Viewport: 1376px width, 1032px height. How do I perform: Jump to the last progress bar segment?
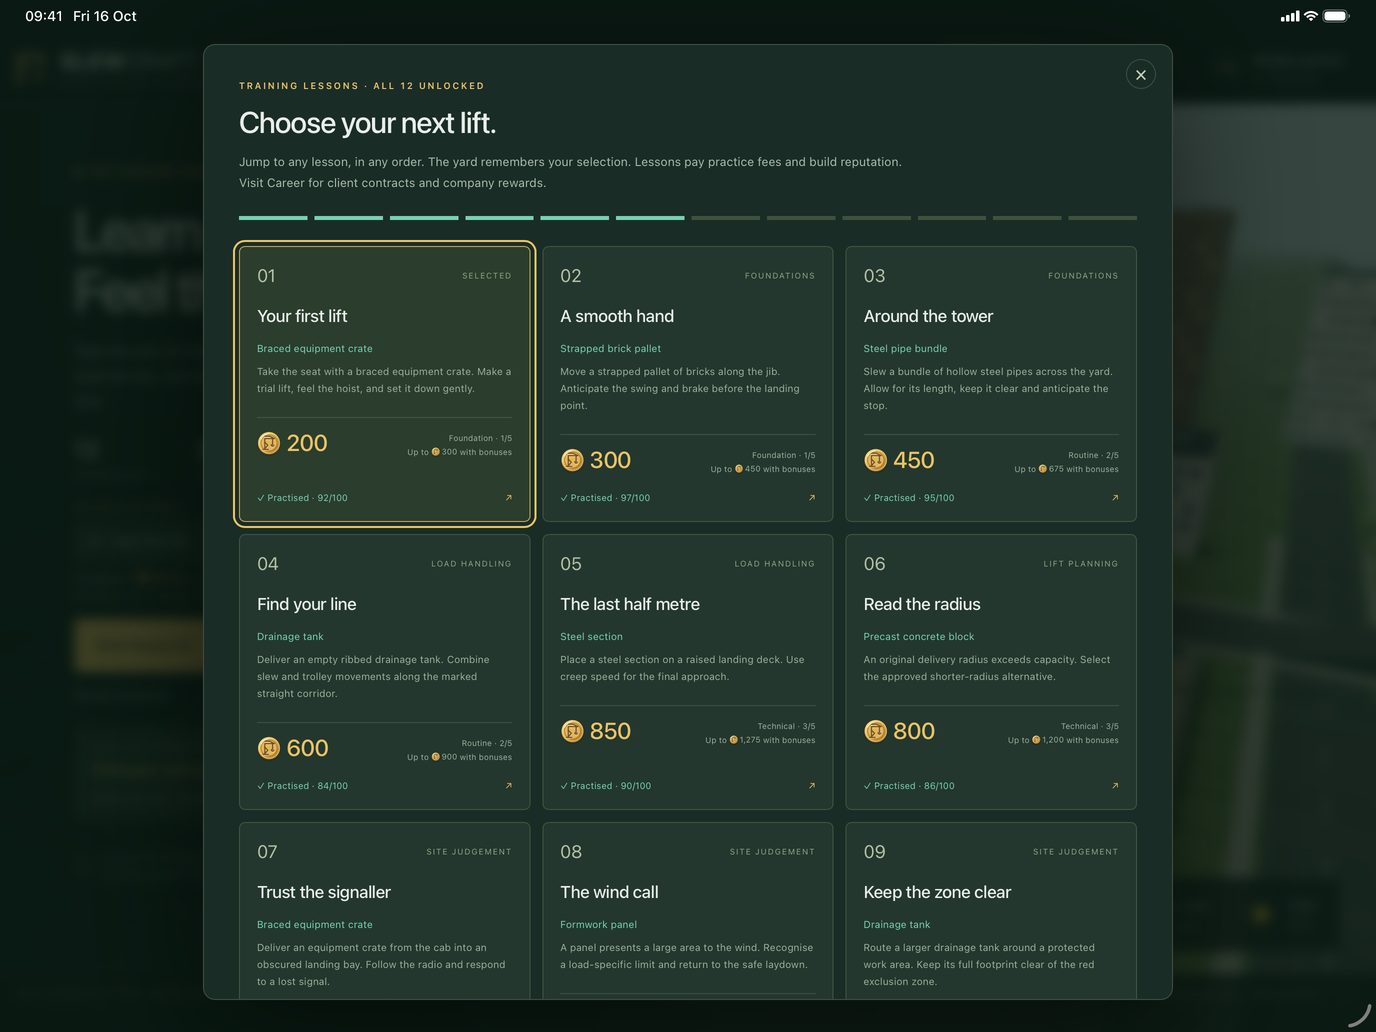click(1103, 218)
